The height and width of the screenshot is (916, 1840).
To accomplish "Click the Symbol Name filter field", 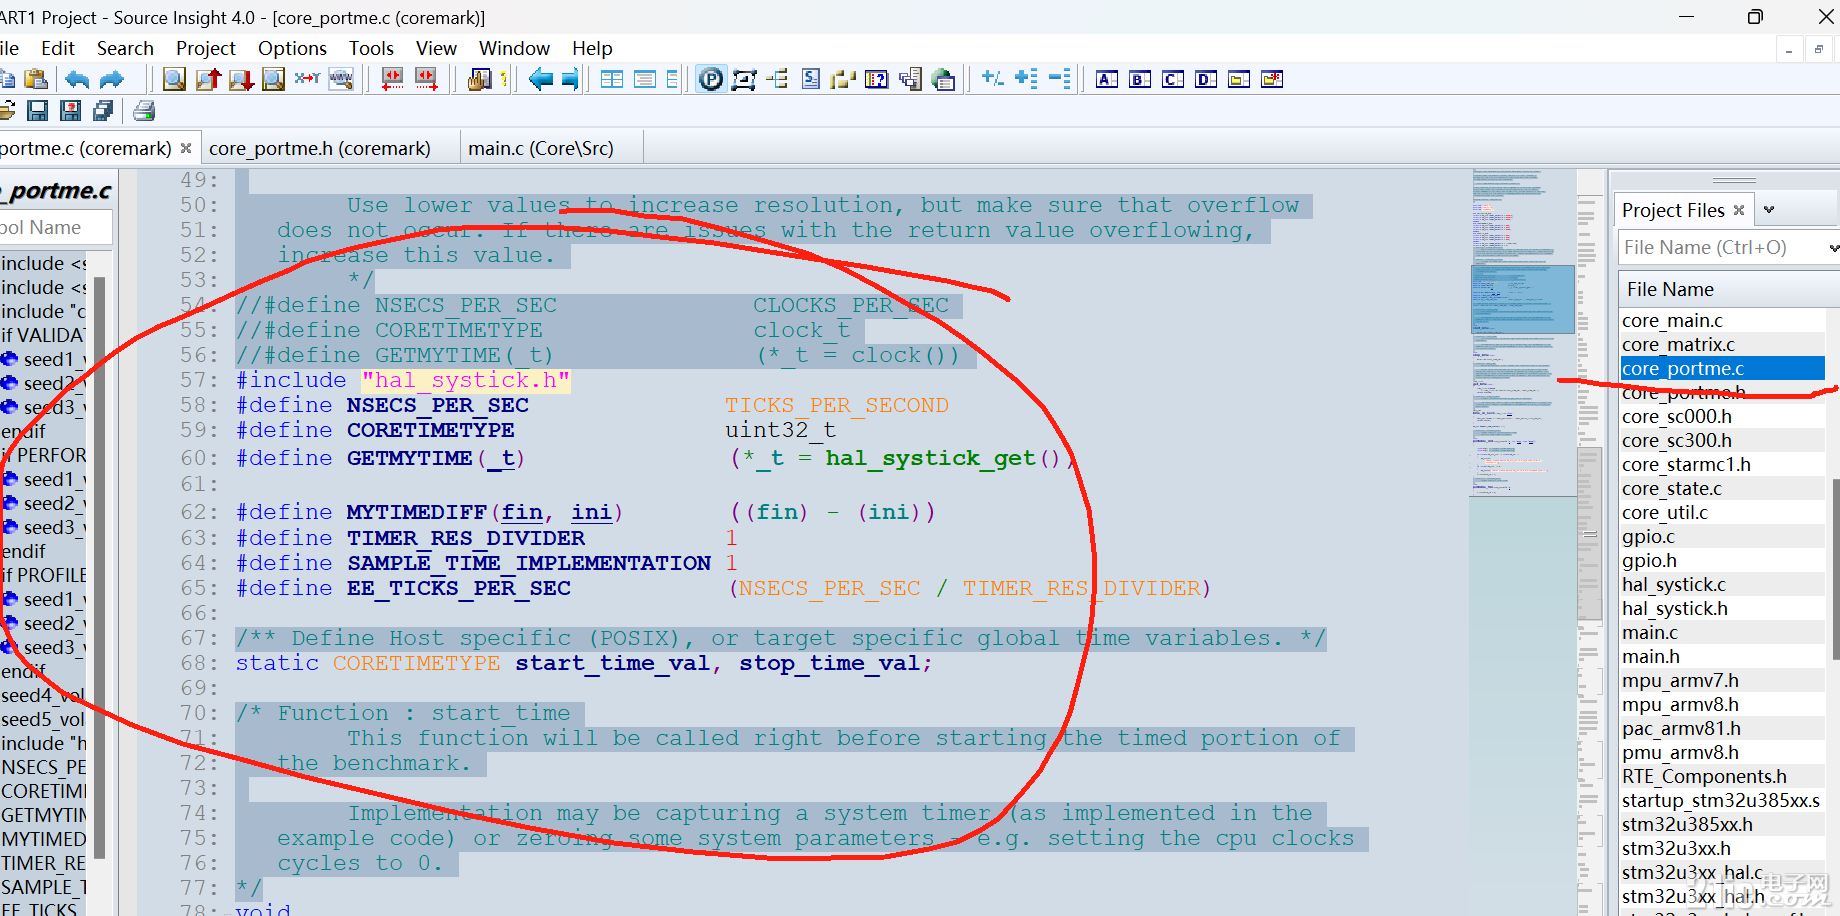I will tap(55, 227).
